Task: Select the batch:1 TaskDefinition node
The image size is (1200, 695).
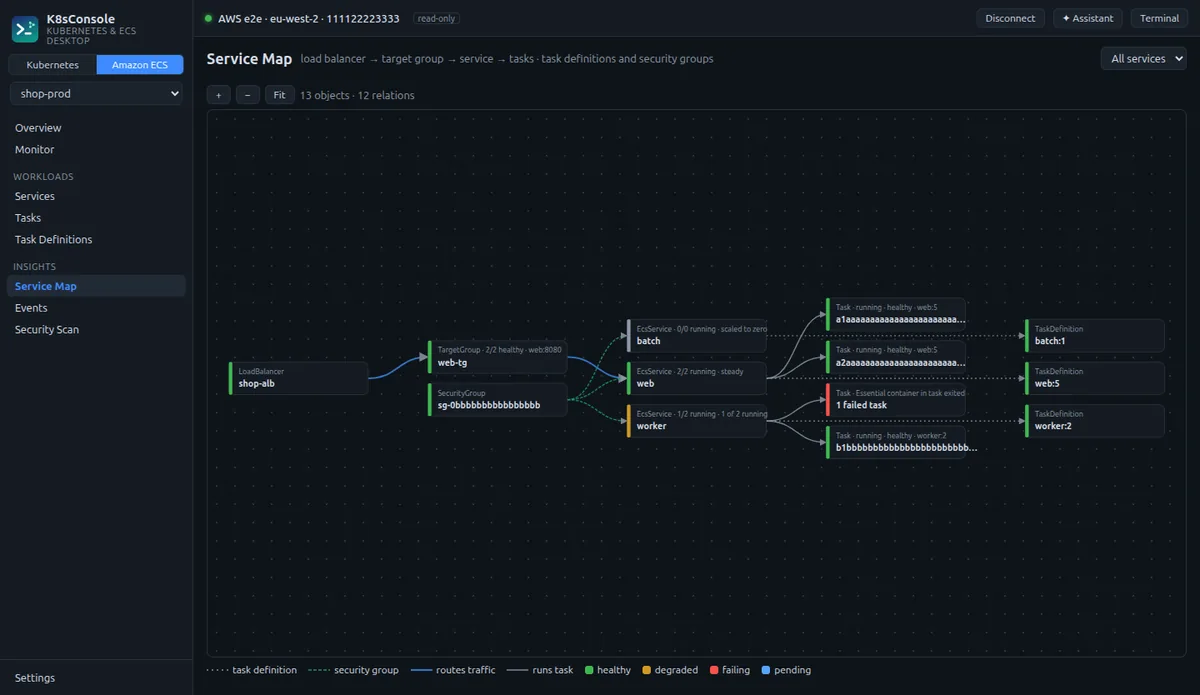Action: (1095, 335)
